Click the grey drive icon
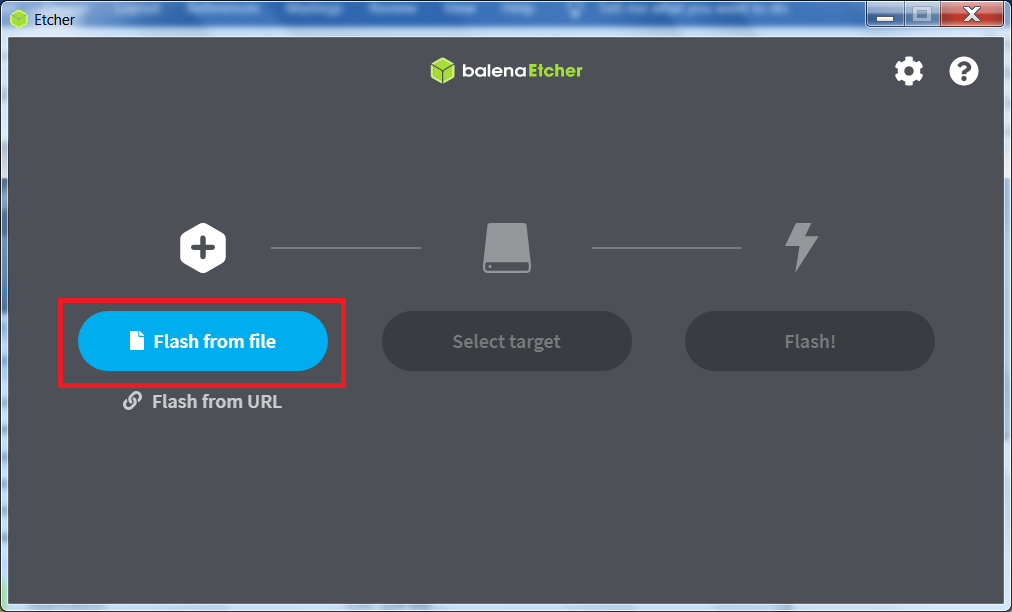 (x=507, y=248)
